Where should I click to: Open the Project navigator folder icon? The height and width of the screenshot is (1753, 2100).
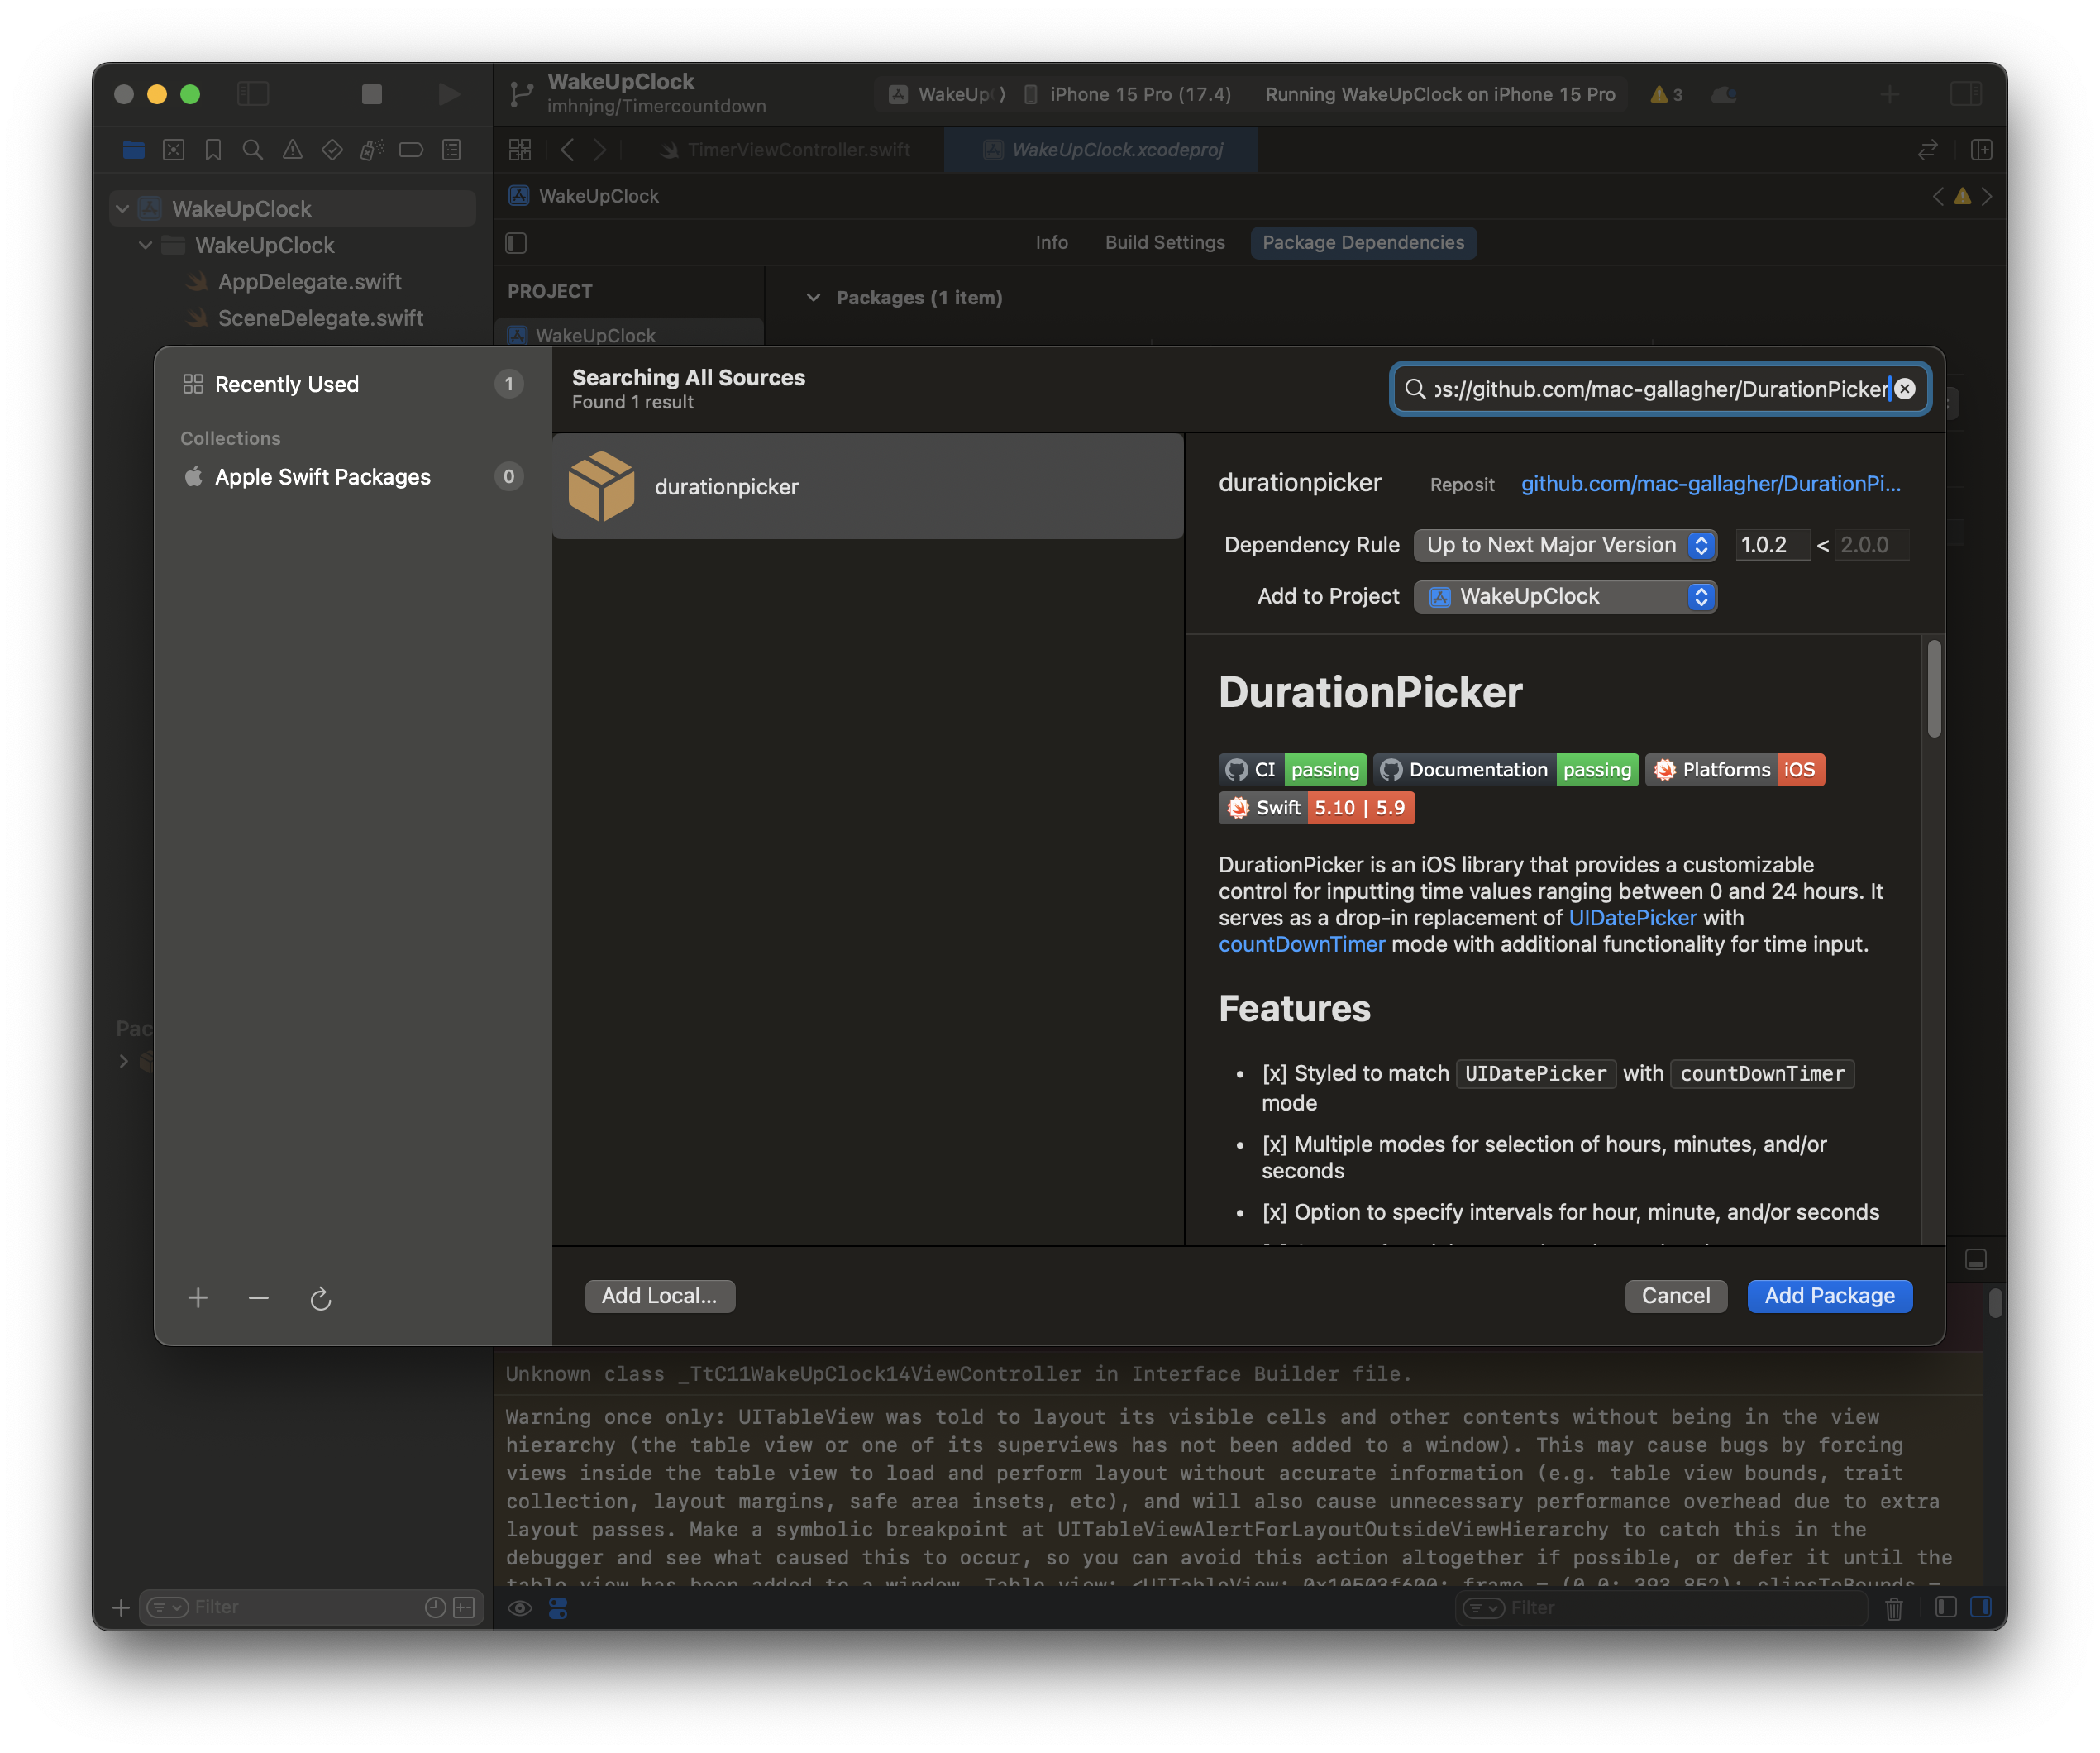133,150
